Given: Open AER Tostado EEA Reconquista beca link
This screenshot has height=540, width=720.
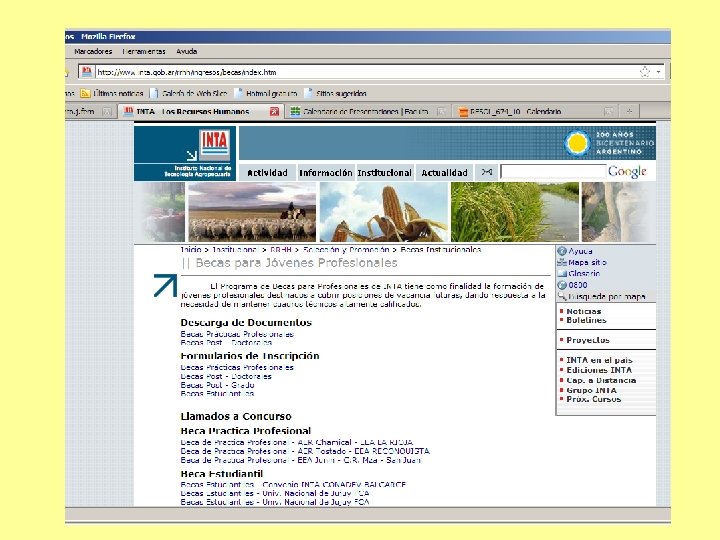Looking at the screenshot, I should [x=305, y=451].
